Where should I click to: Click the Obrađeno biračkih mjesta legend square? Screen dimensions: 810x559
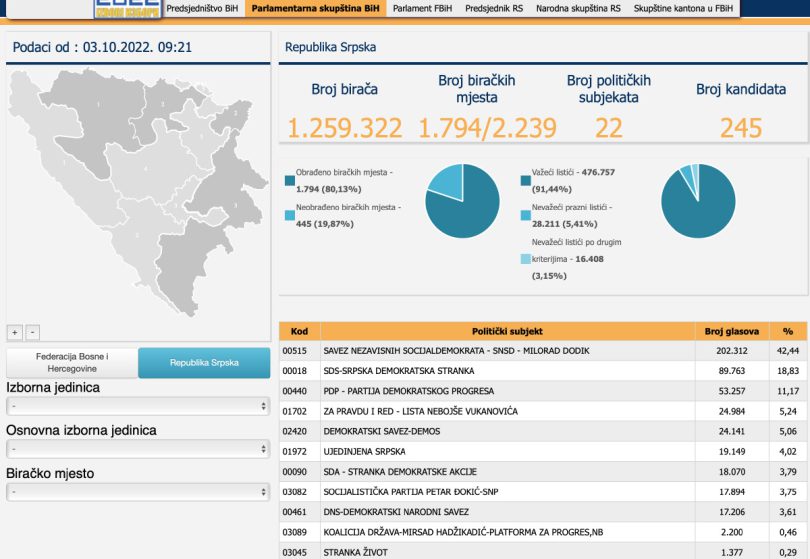[x=290, y=181]
